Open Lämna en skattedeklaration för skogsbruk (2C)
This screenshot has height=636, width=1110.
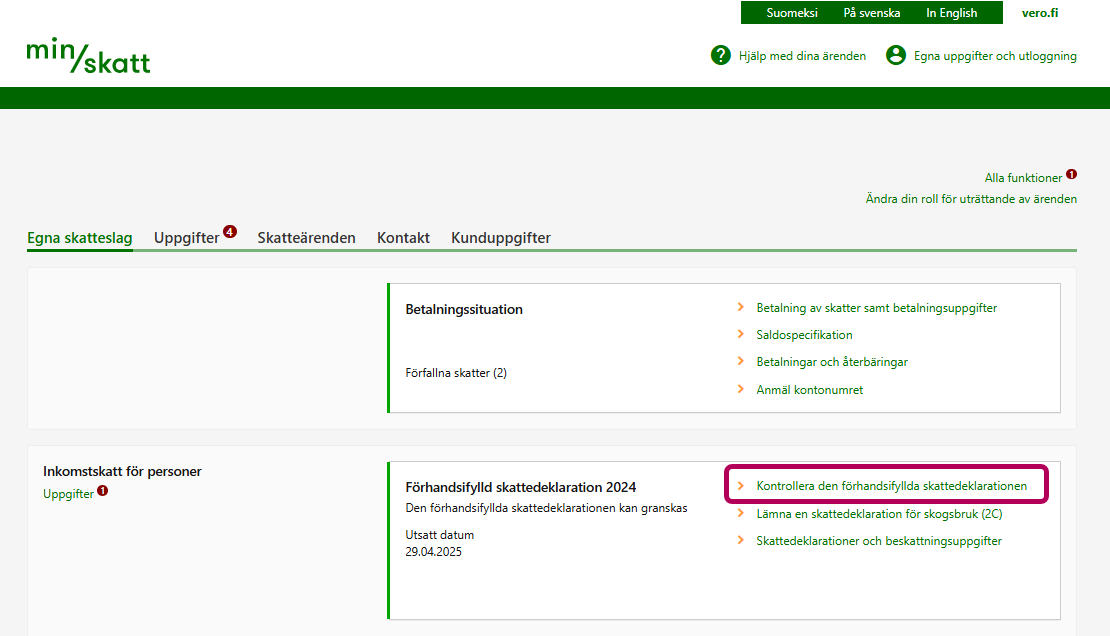(879, 514)
